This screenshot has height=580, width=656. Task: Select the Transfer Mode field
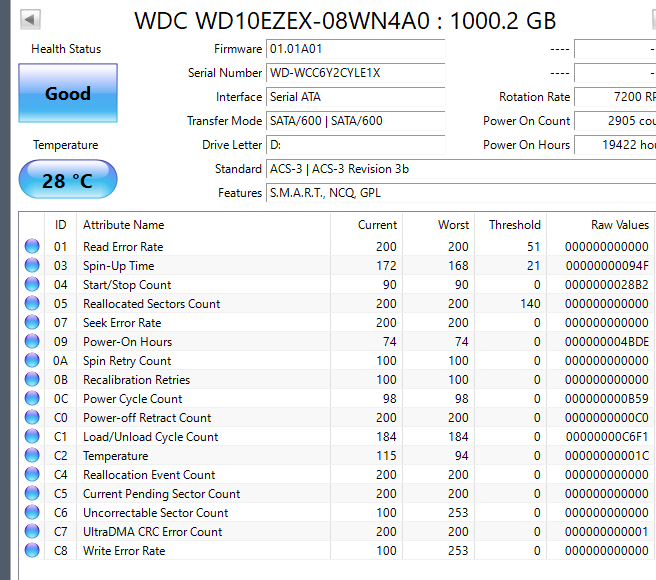[x=355, y=121]
